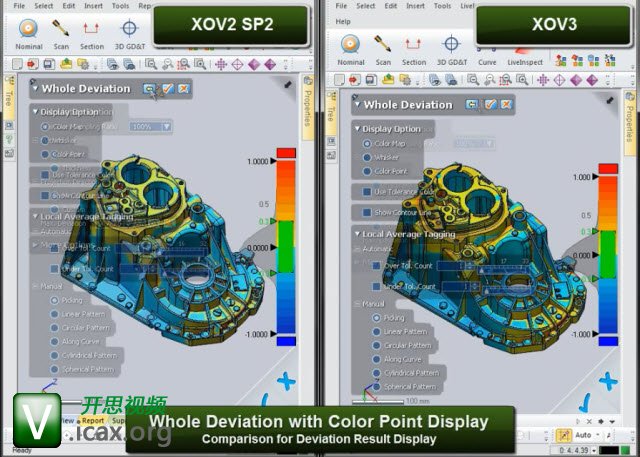Open Curve tool in XOV3 window
Screen dimensions: 640x457
pyautogui.click(x=487, y=57)
